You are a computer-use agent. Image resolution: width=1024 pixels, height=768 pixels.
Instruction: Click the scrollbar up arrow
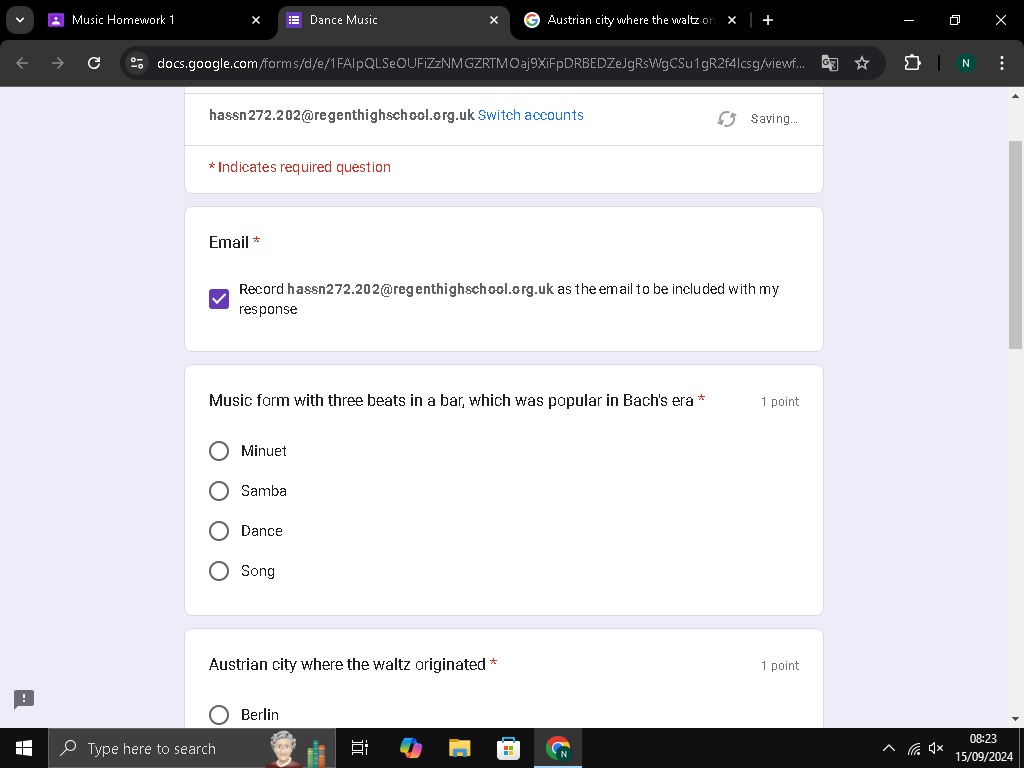click(1015, 96)
